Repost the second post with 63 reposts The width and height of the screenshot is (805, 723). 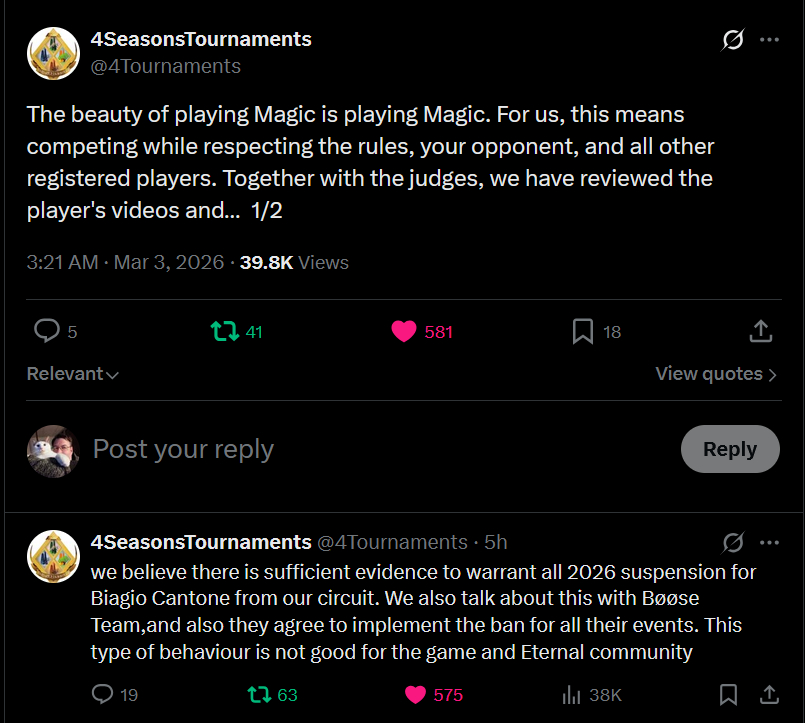(258, 694)
